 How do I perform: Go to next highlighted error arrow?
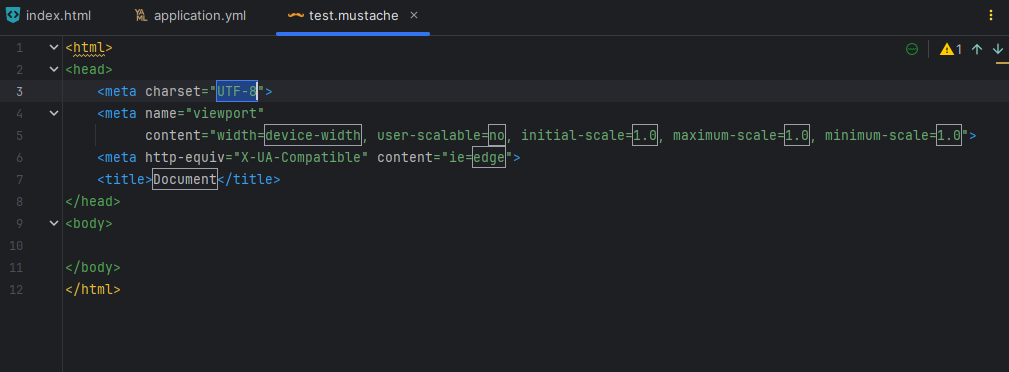coord(998,49)
